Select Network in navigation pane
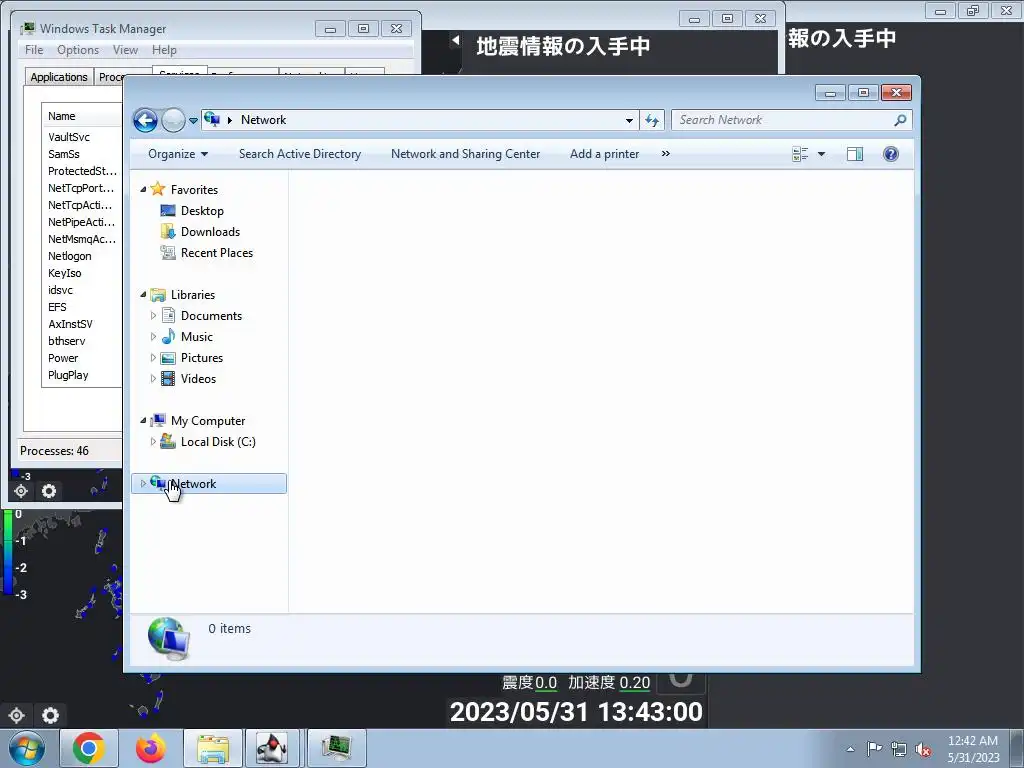Viewport: 1024px width, 768px height. [209, 484]
